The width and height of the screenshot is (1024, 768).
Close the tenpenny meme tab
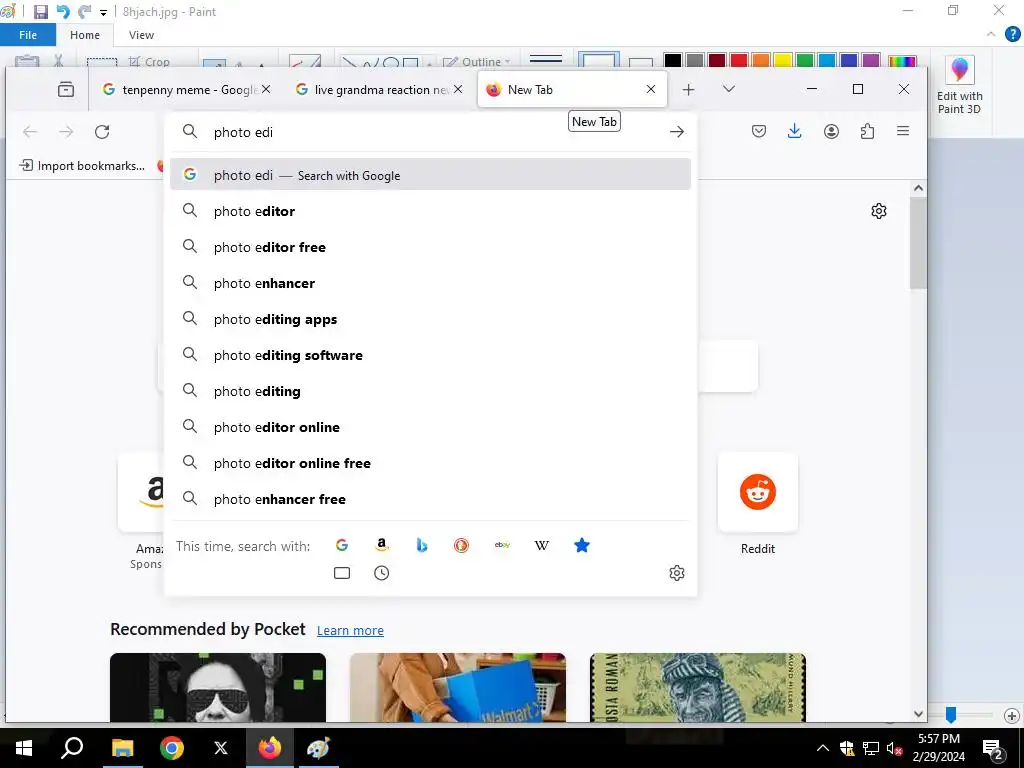click(x=266, y=89)
